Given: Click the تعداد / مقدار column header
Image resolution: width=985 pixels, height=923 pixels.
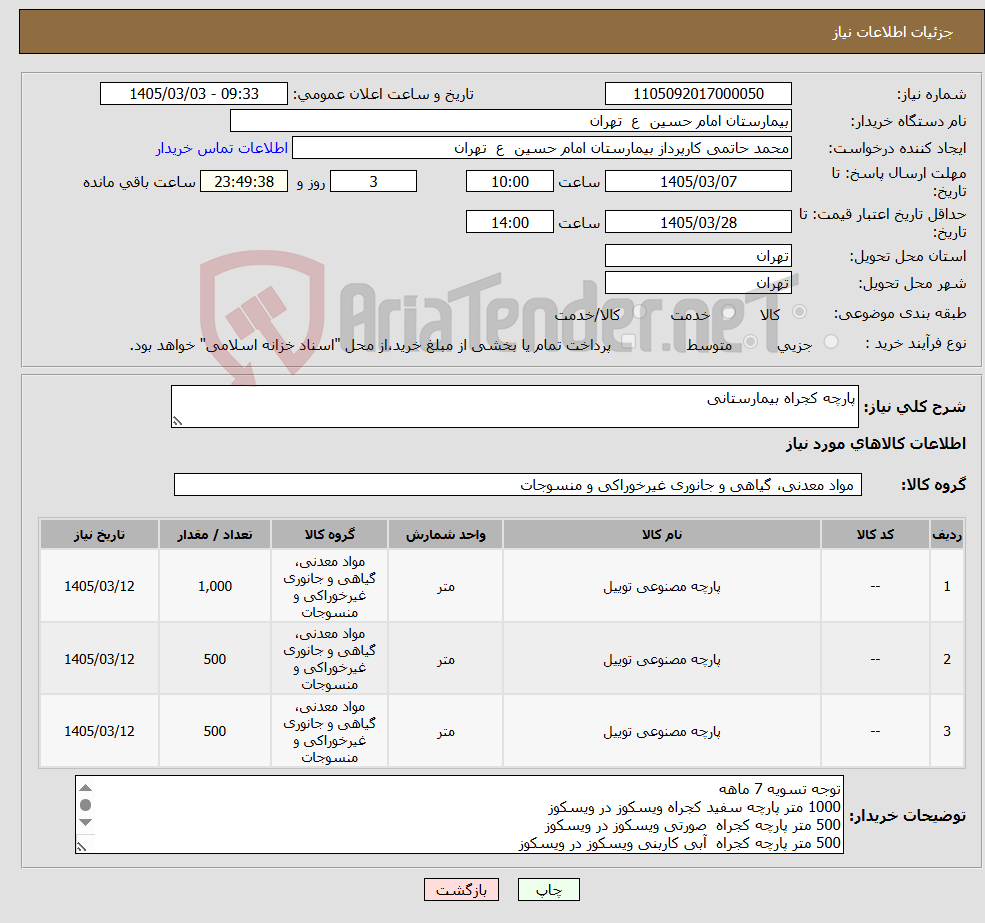Looking at the screenshot, I should [215, 534].
